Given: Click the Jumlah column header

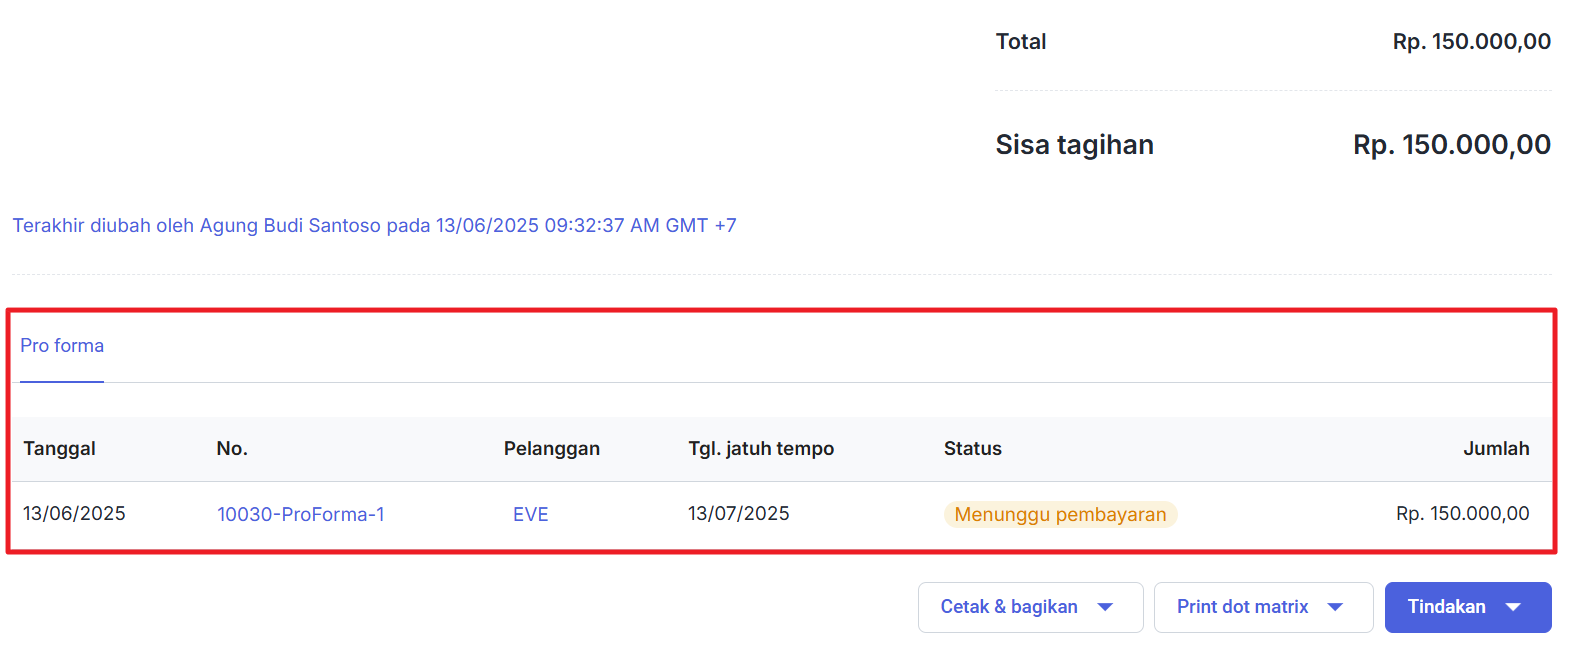Looking at the screenshot, I should click(1496, 449).
